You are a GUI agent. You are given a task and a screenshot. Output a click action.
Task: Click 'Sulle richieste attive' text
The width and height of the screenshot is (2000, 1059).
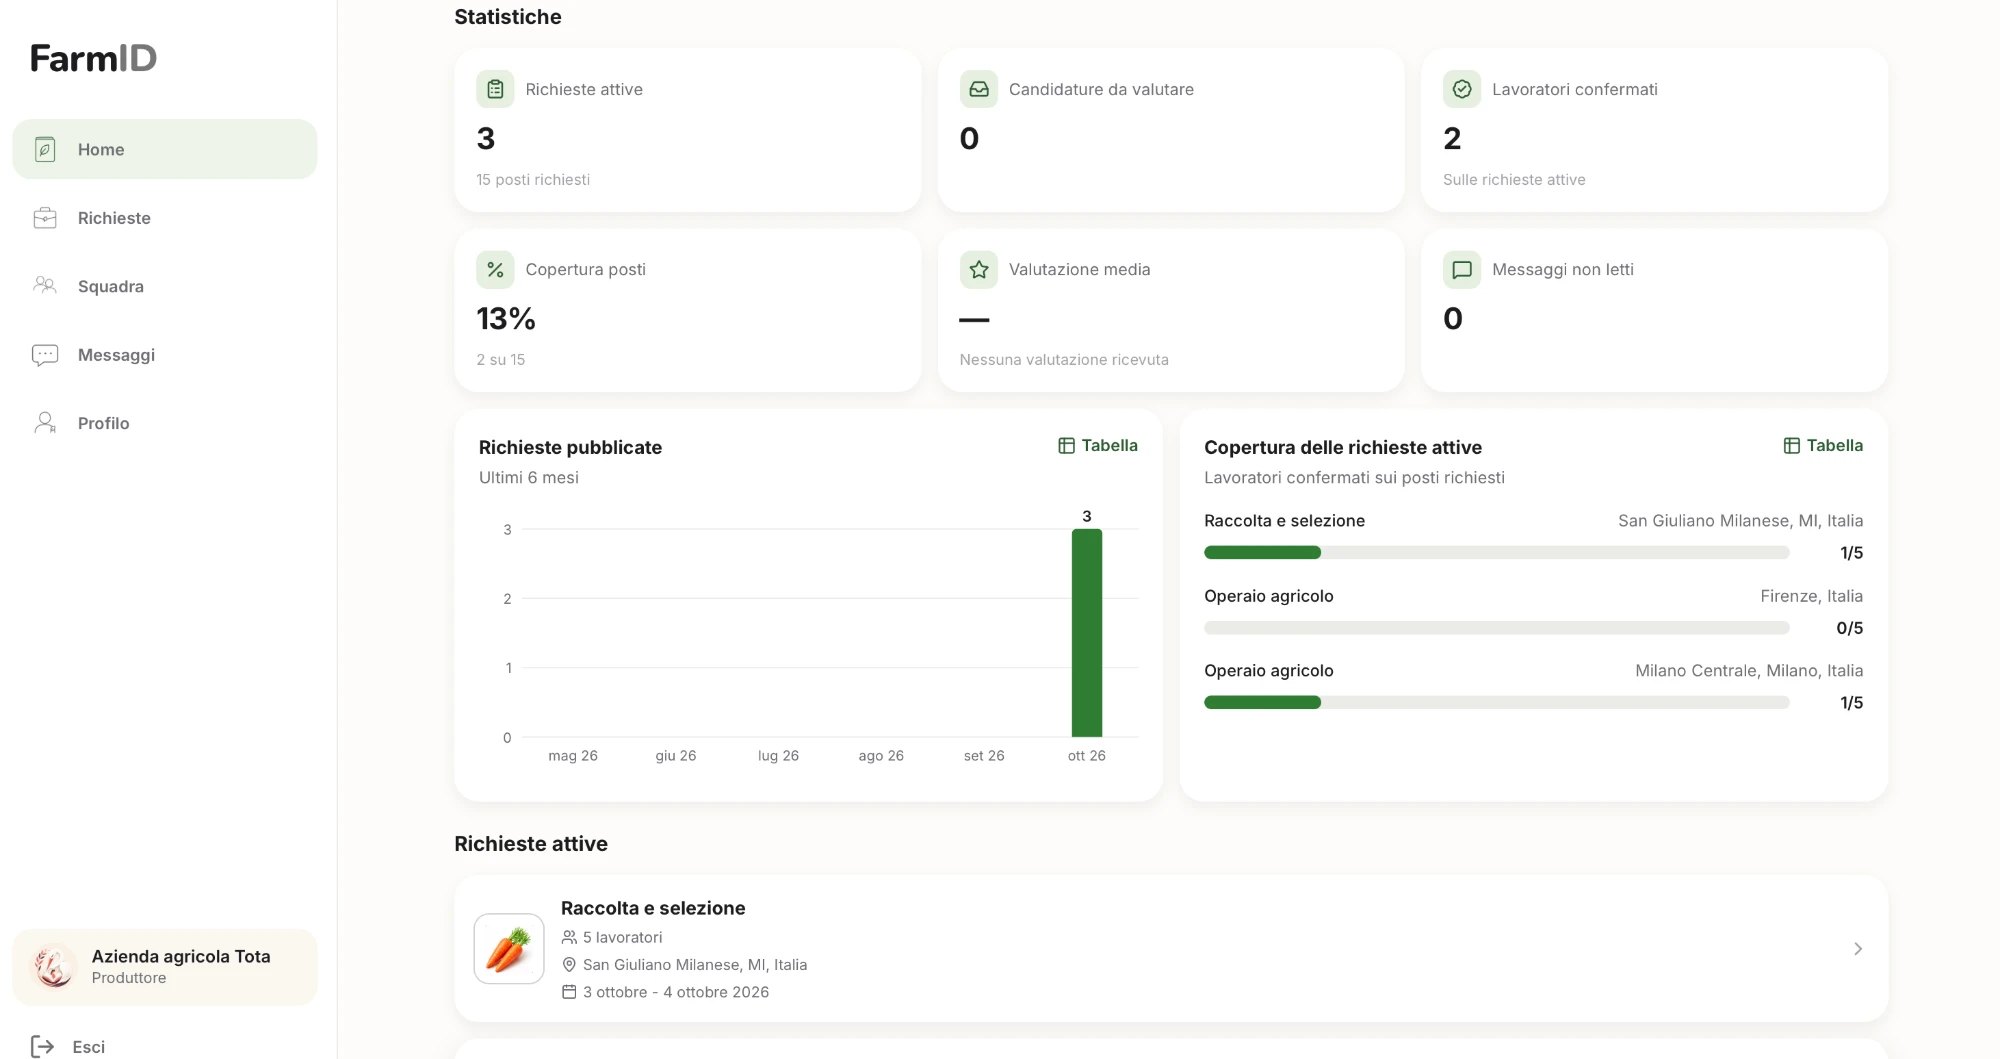(x=1514, y=180)
